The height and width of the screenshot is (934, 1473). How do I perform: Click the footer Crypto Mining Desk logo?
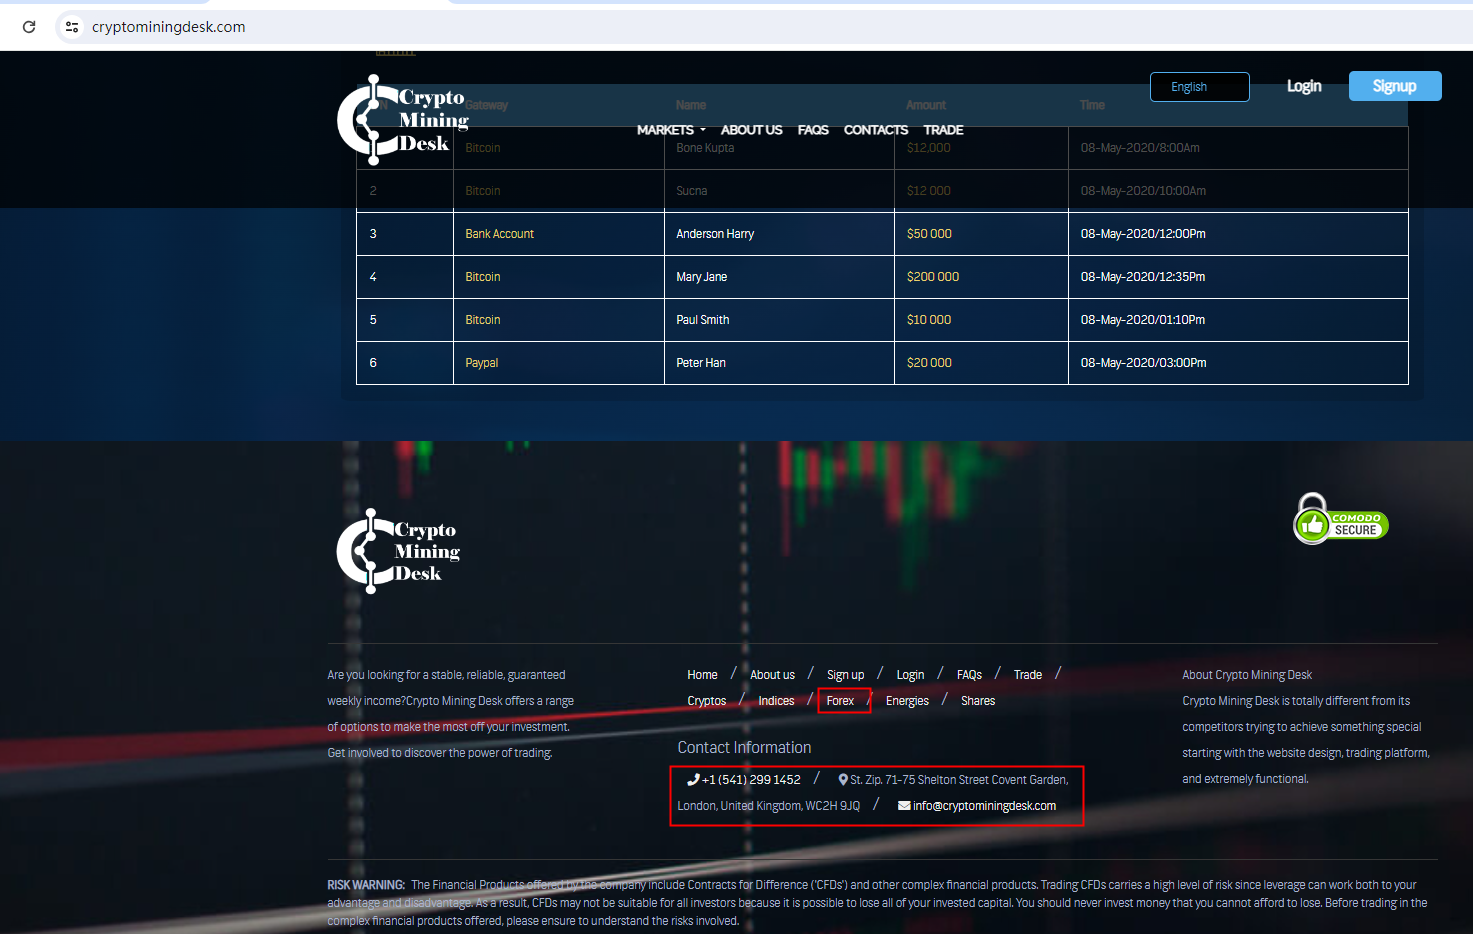[x=398, y=550]
